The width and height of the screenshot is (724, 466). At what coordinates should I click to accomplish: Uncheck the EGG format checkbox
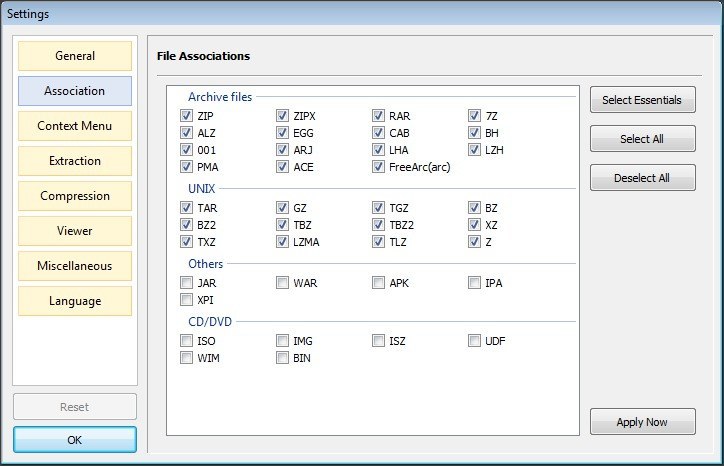[282, 133]
